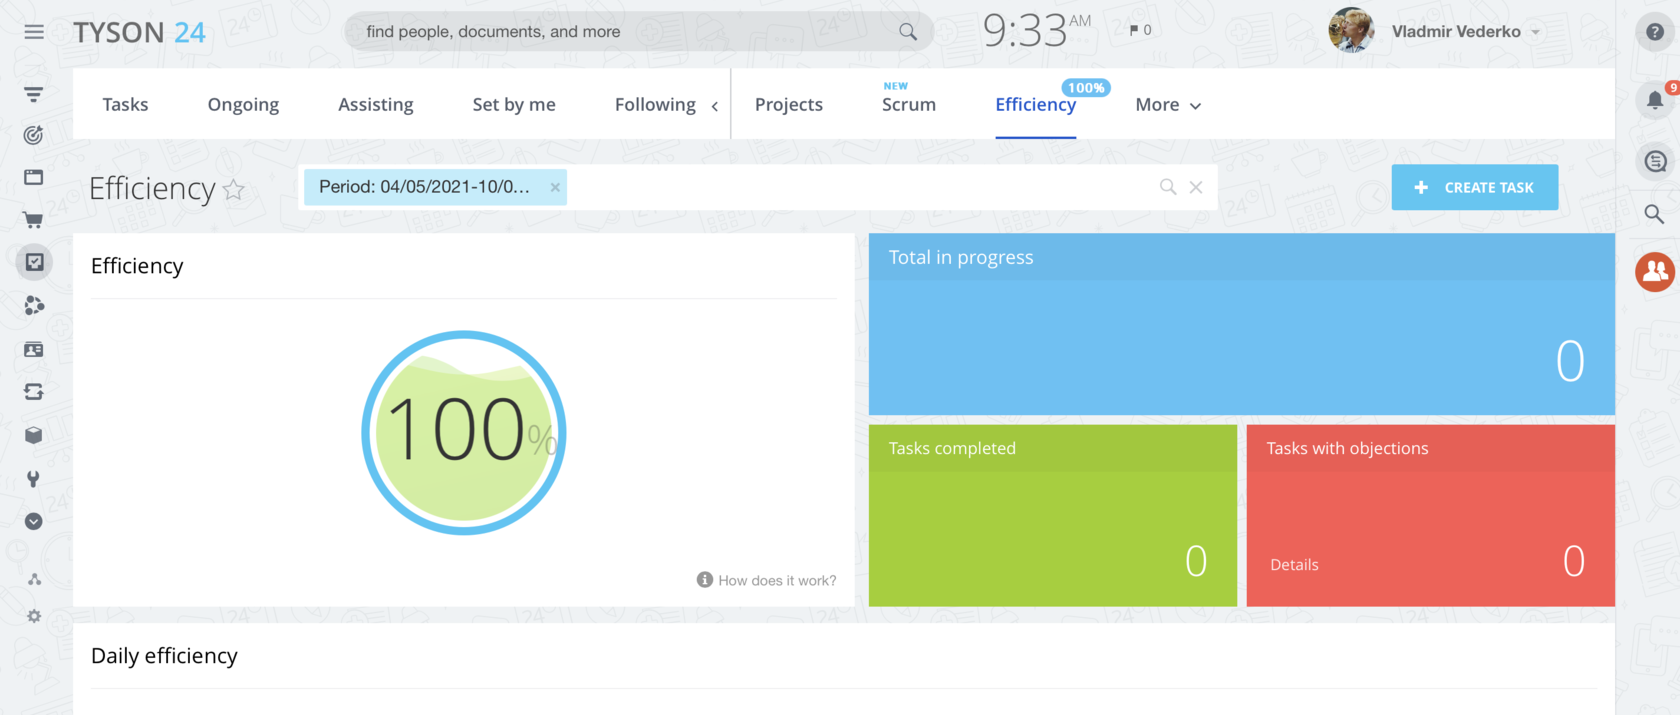Remove the Period filter chip

tap(555, 187)
